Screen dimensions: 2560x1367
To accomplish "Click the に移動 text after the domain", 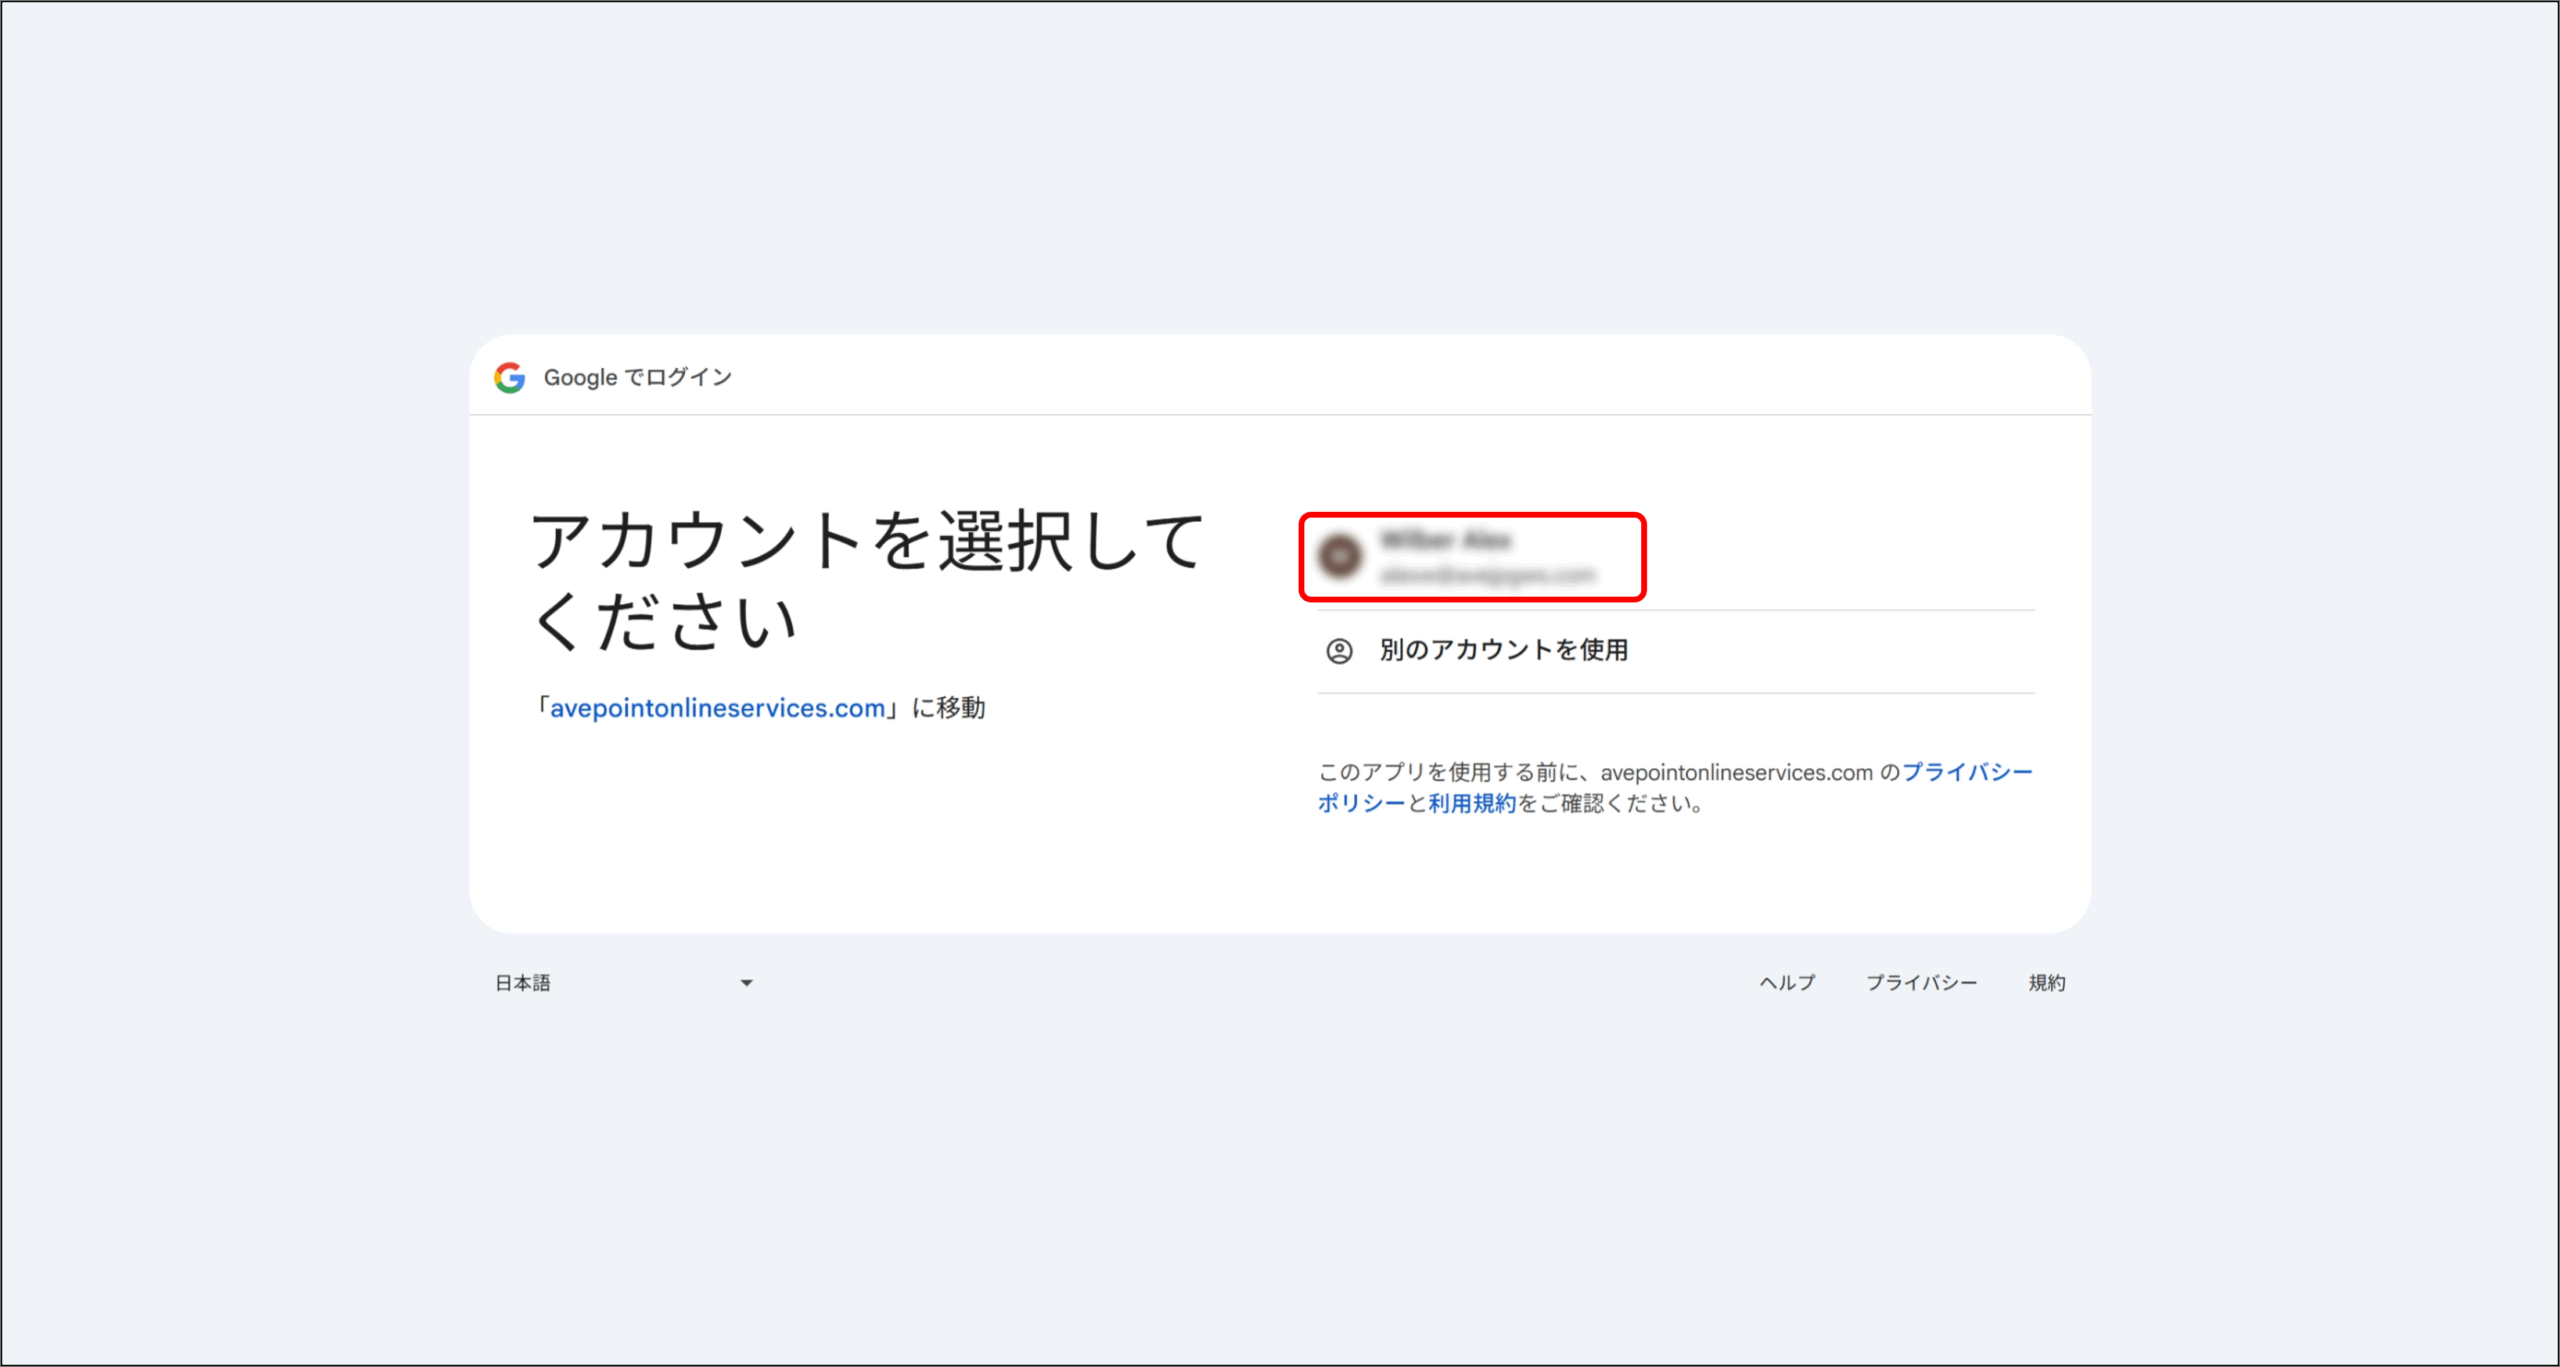I will [948, 708].
